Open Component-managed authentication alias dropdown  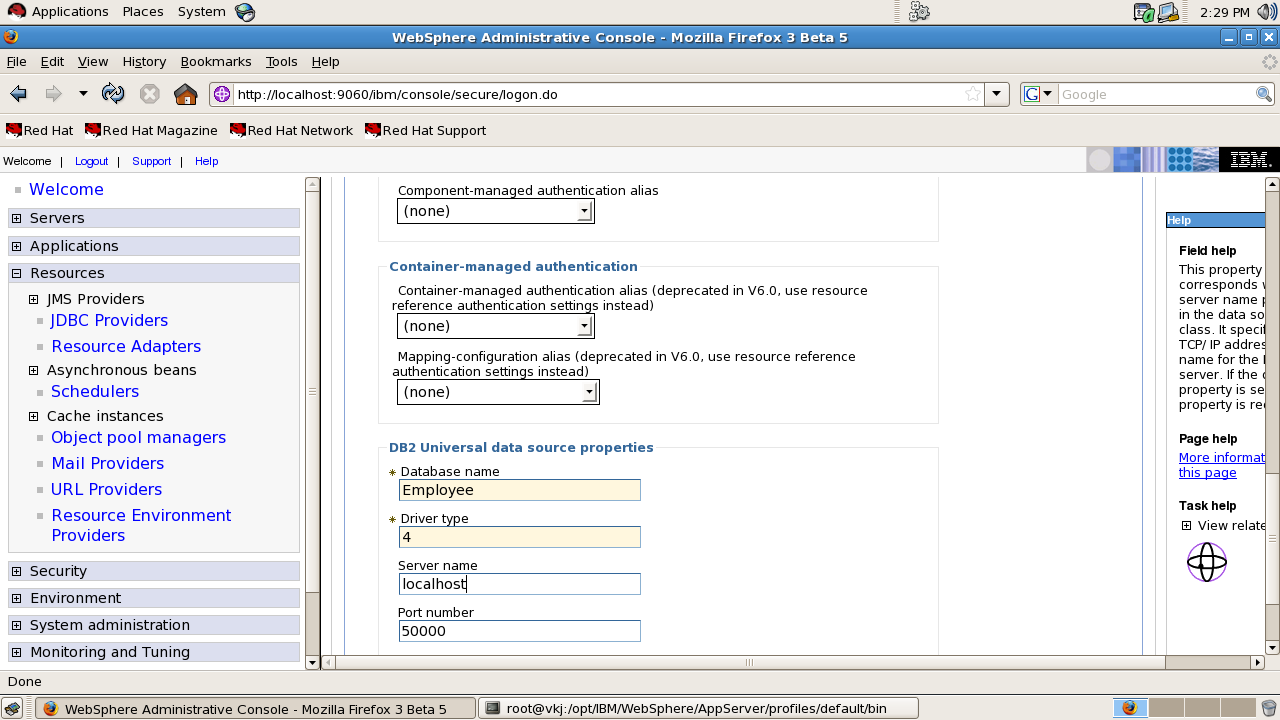(x=496, y=211)
